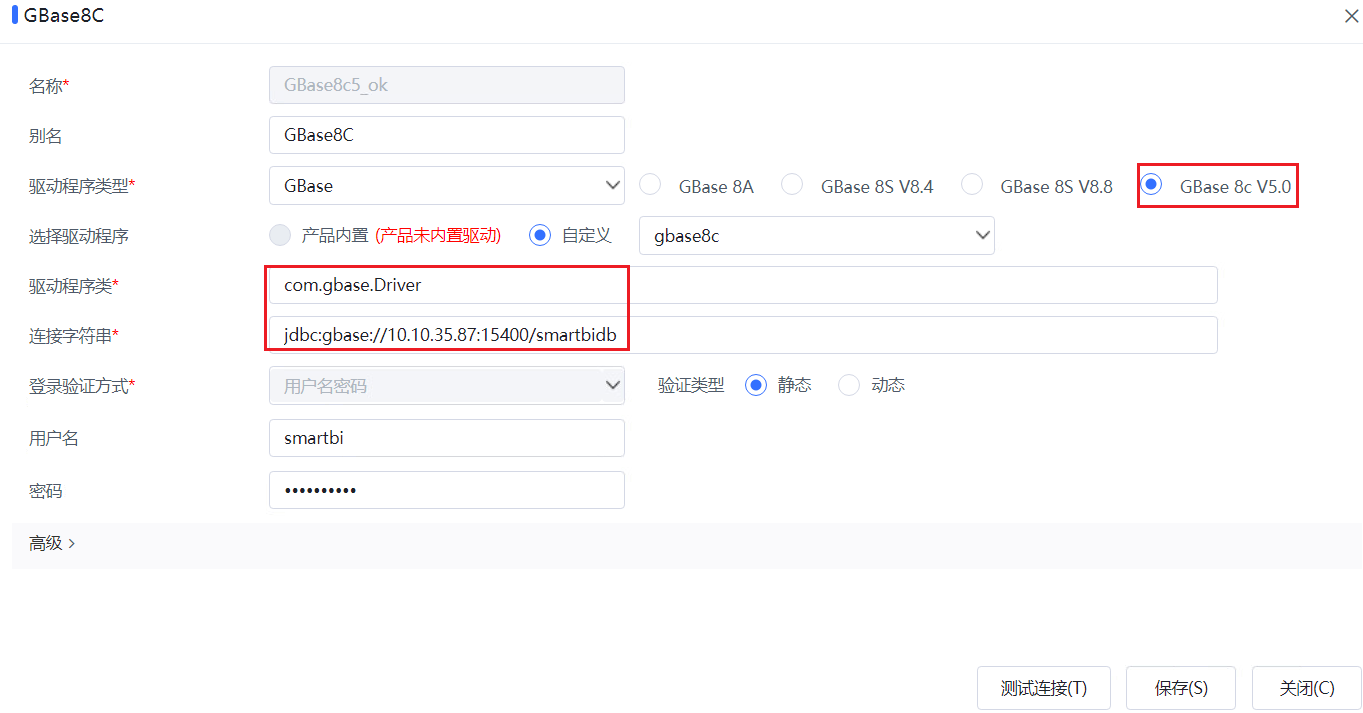The image size is (1363, 713).
Task: Click the 连接字符串 label
Action: coord(74,336)
